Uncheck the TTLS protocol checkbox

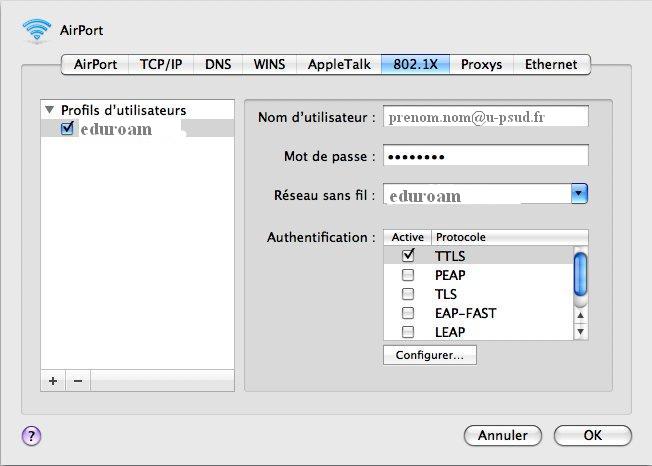408,255
